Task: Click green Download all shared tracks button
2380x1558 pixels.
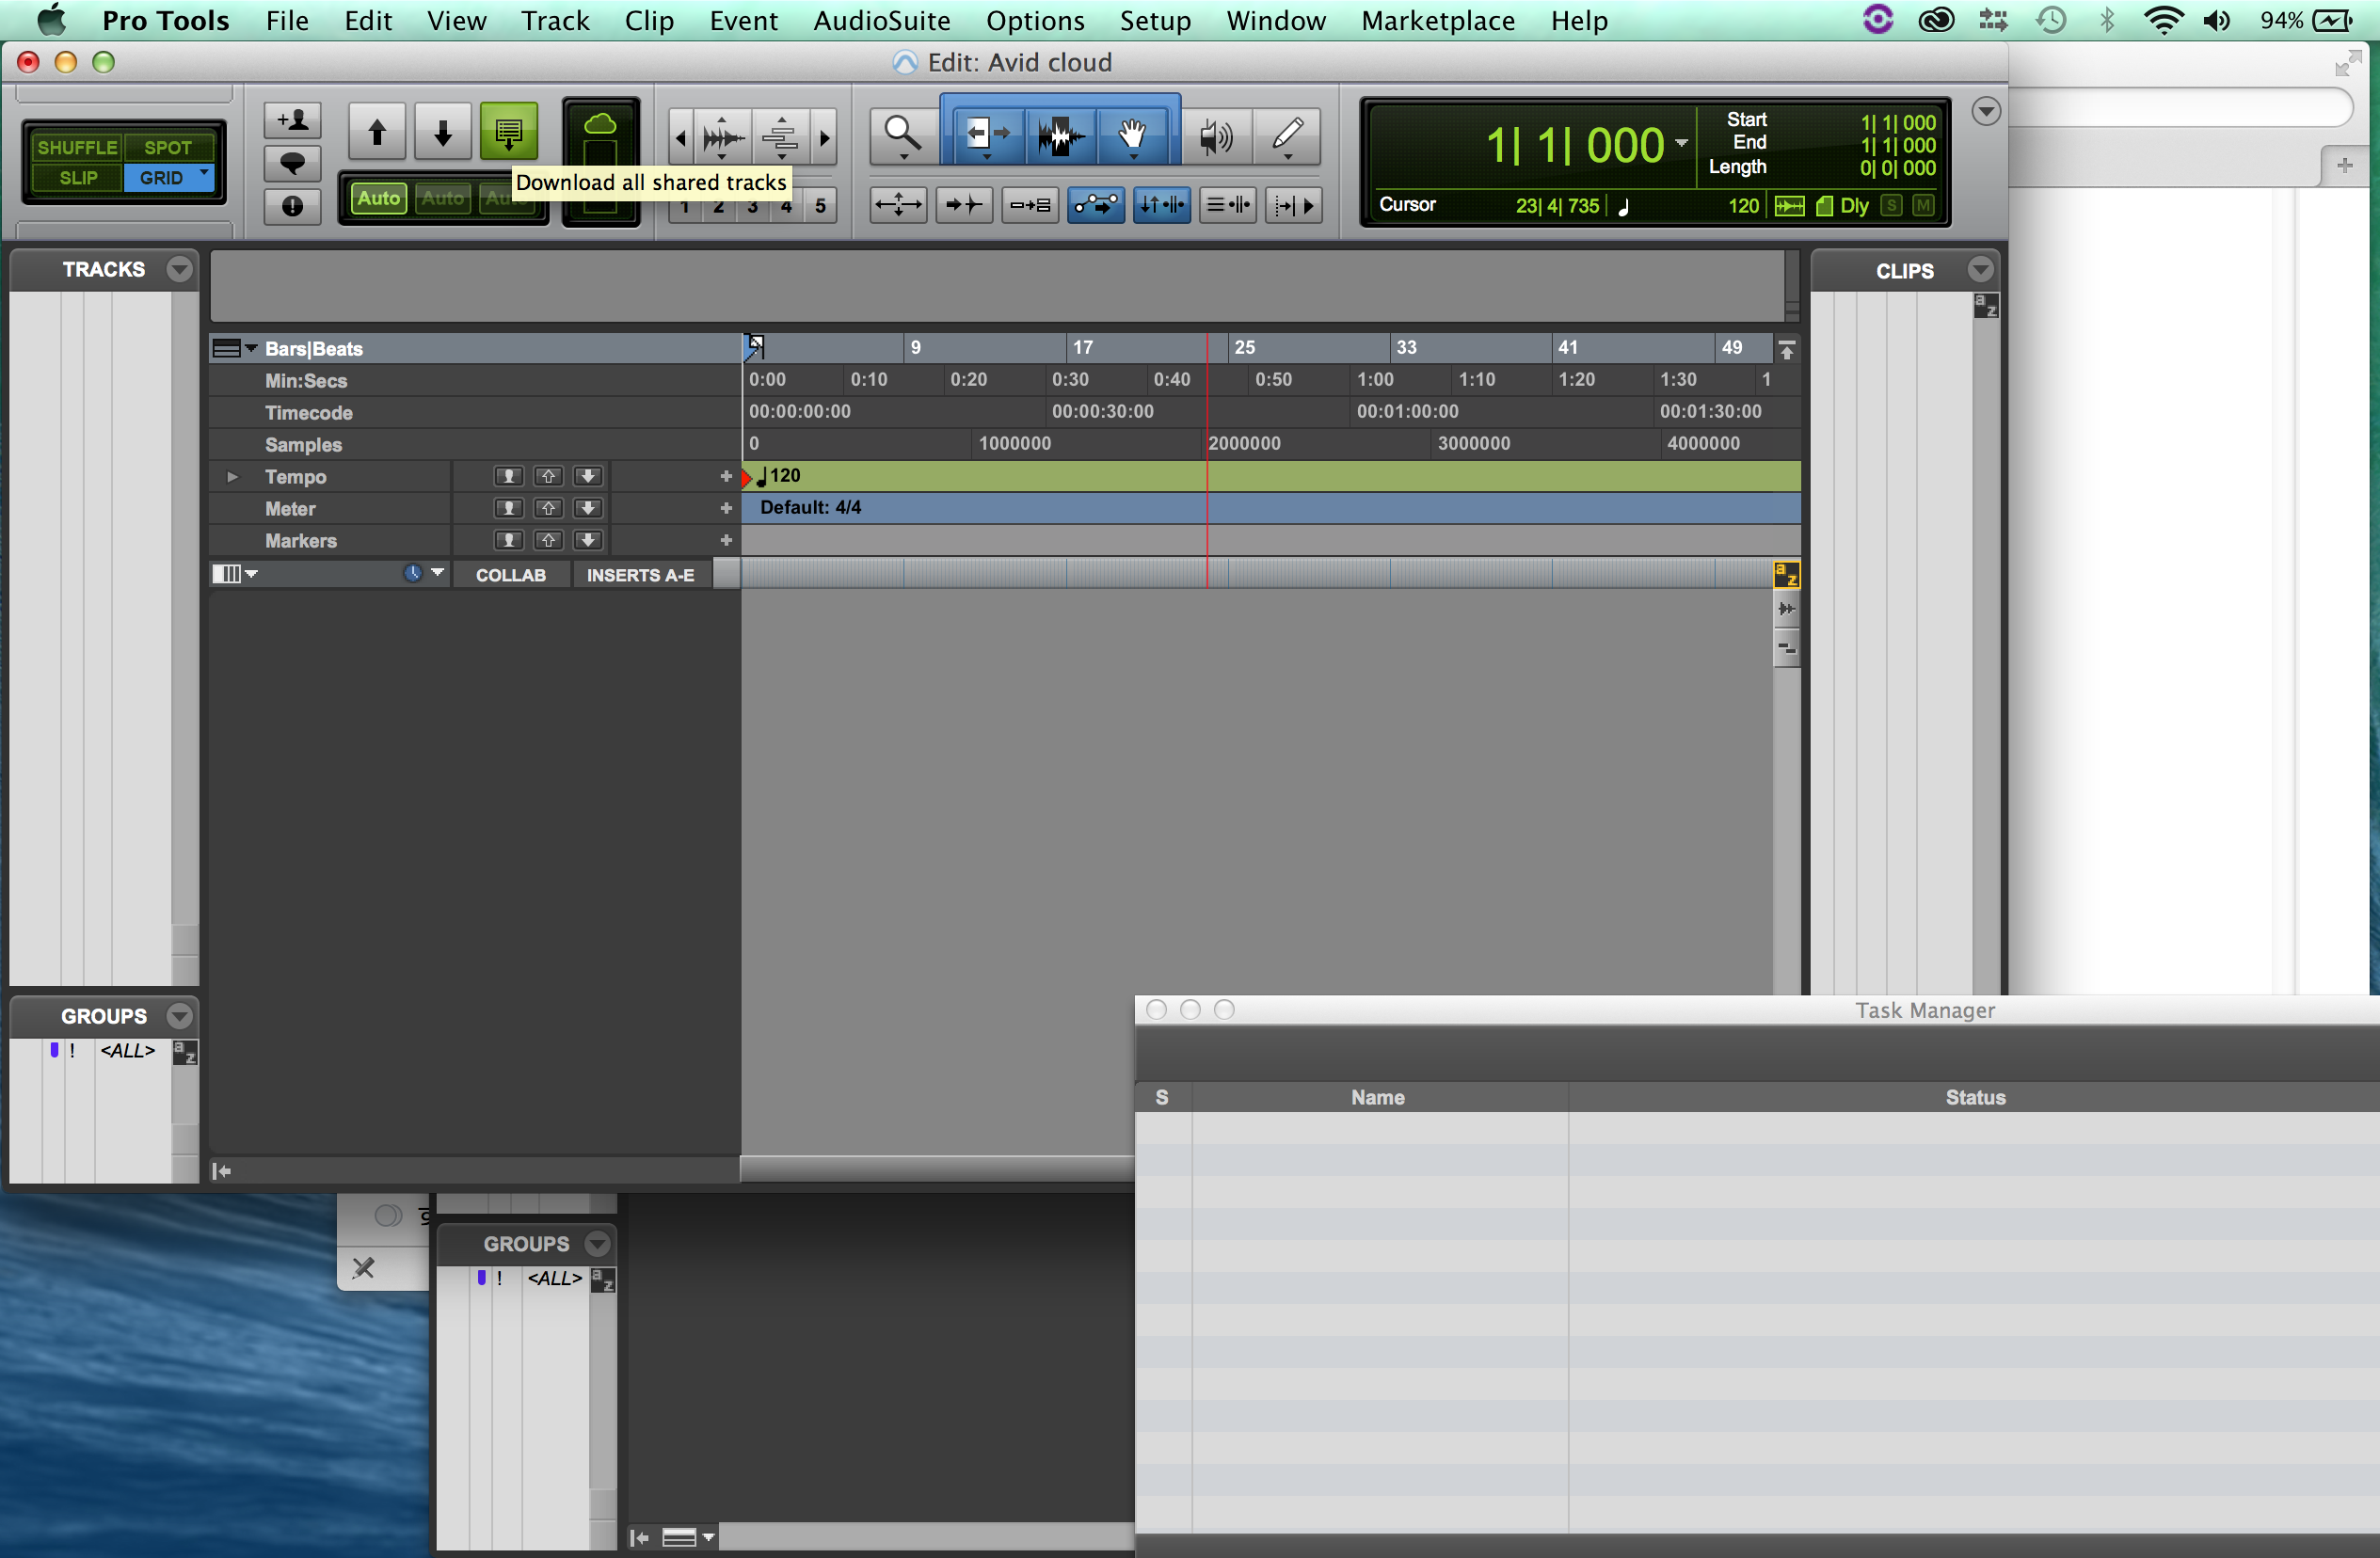Action: pyautogui.click(x=509, y=131)
